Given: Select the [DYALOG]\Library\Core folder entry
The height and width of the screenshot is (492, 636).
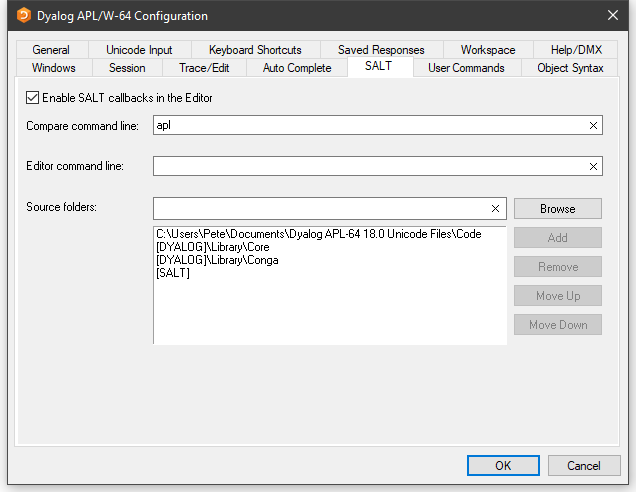Looking at the screenshot, I should (x=213, y=247).
